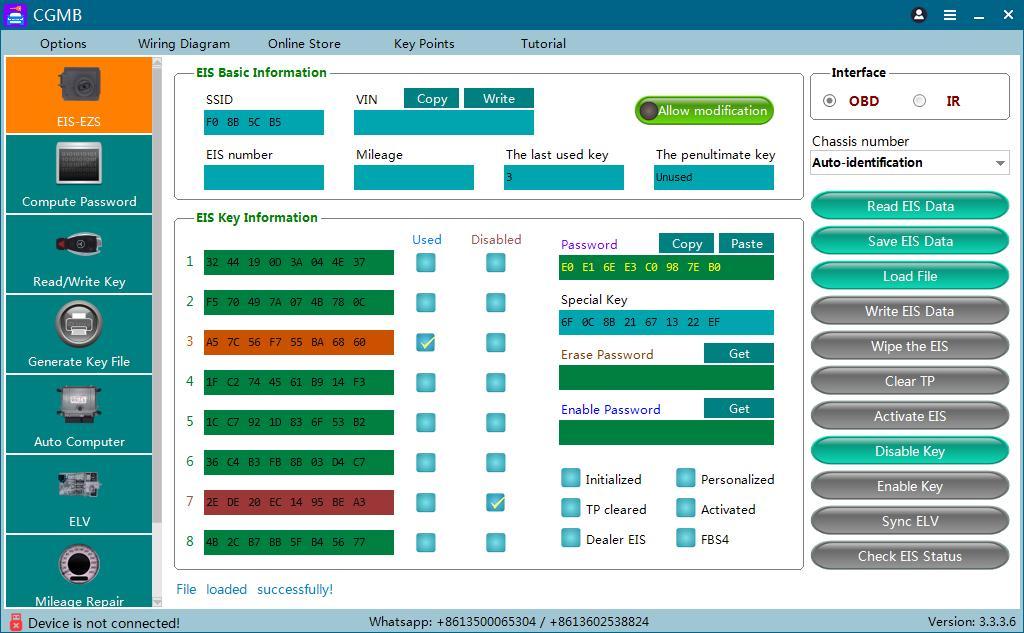Screen dimensions: 1024x633
Task: Check the Disabled box for key 2
Action: tap(496, 302)
